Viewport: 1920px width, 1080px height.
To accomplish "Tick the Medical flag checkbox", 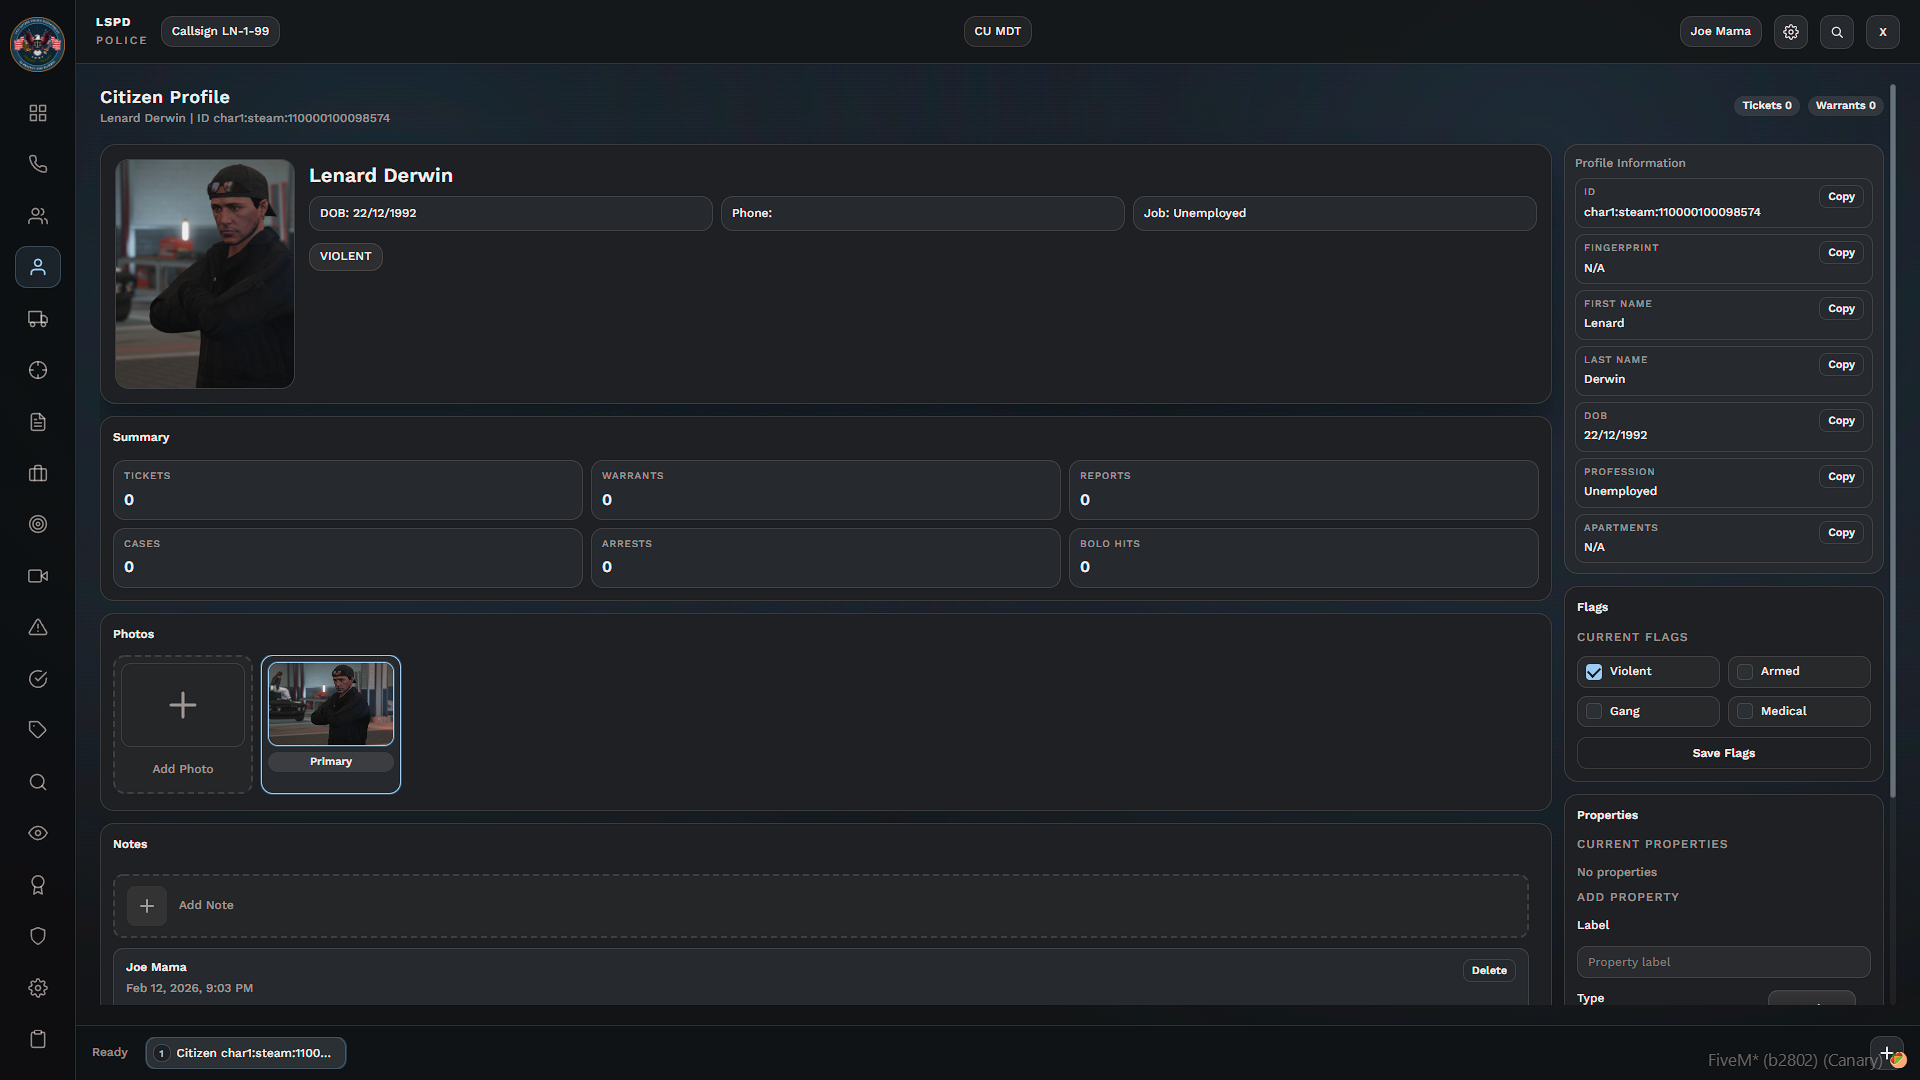I will [1745, 711].
